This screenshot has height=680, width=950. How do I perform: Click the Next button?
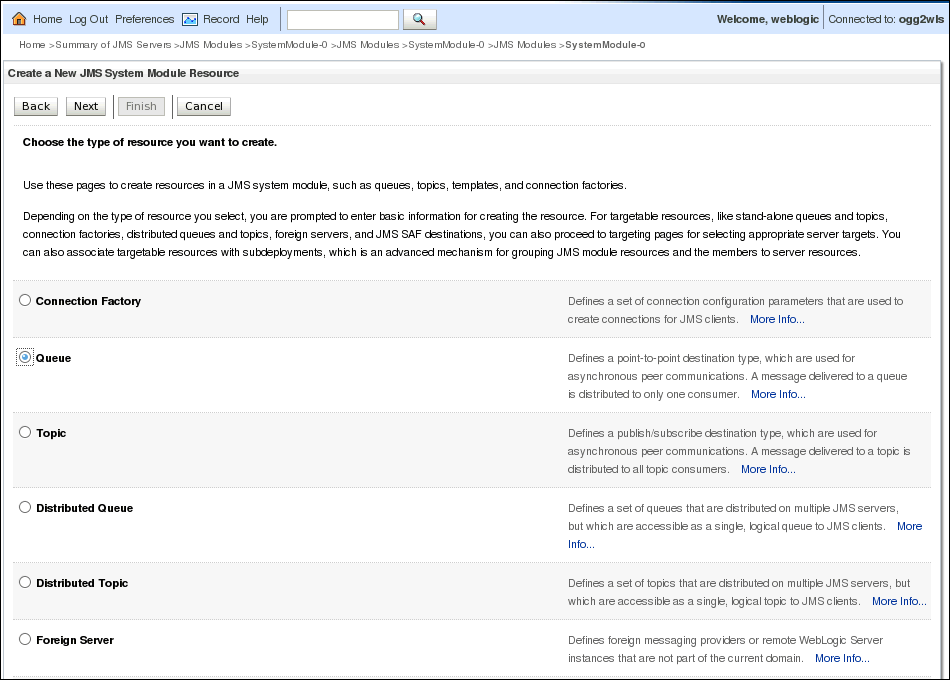(86, 106)
